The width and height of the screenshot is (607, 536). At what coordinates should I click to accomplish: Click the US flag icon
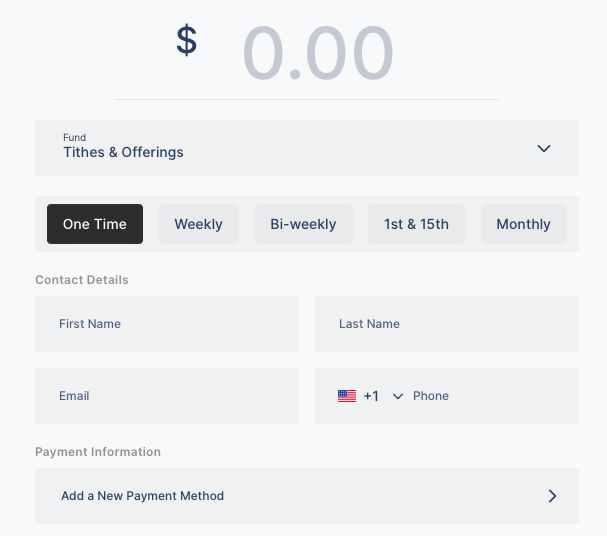(x=347, y=396)
